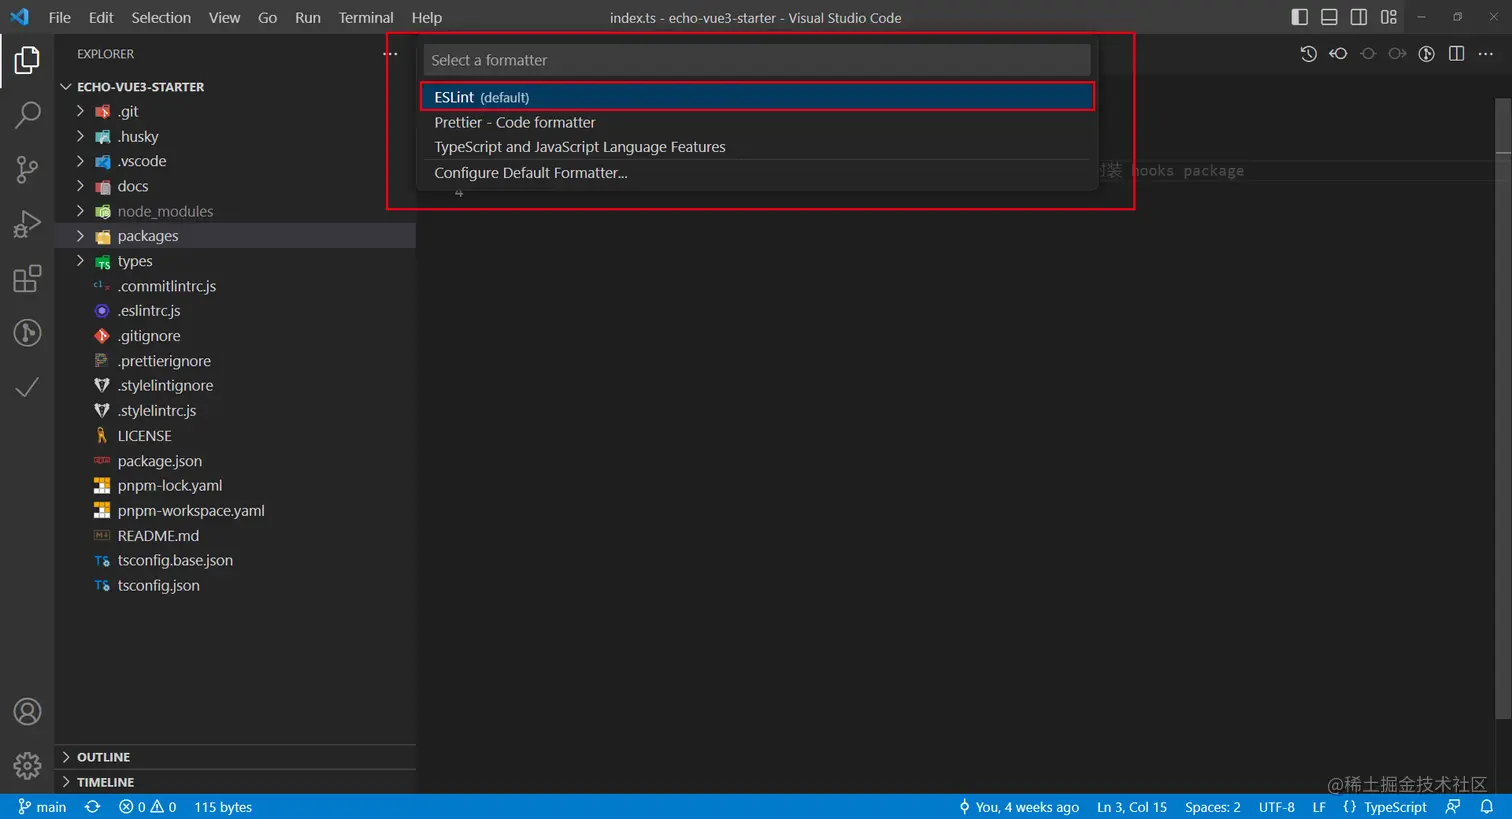Click 115 bytes in the status bar
Viewport: 1512px width, 819px height.
[223, 807]
